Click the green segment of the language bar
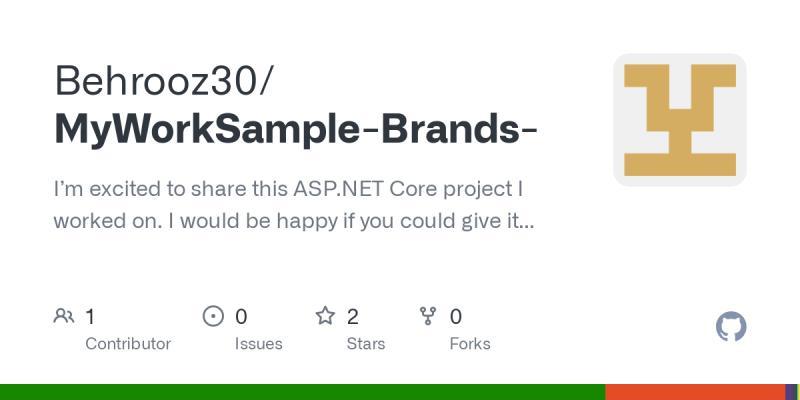 click(300, 392)
